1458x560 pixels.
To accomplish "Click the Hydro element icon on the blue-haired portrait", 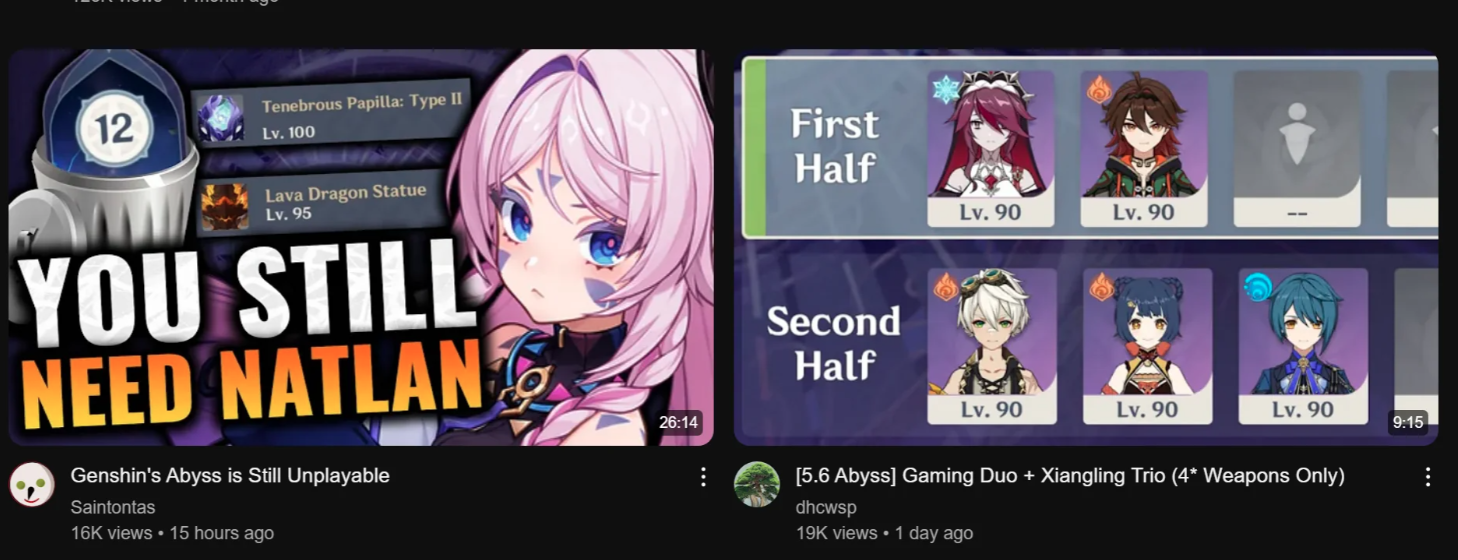I will point(1256,287).
